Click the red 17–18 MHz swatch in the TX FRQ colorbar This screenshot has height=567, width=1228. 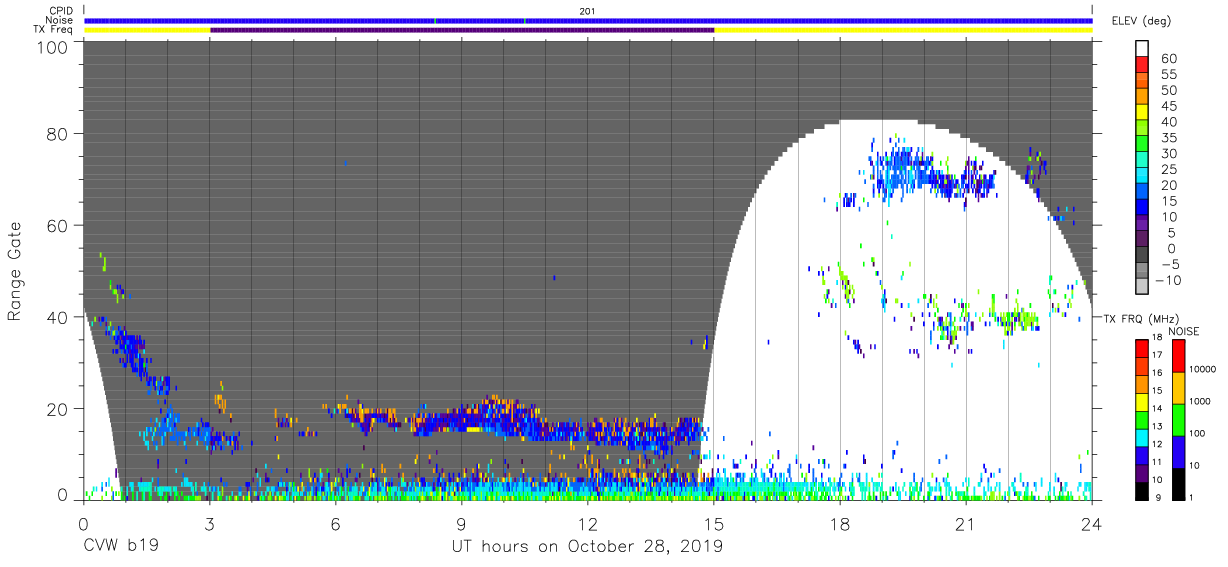tap(1143, 349)
